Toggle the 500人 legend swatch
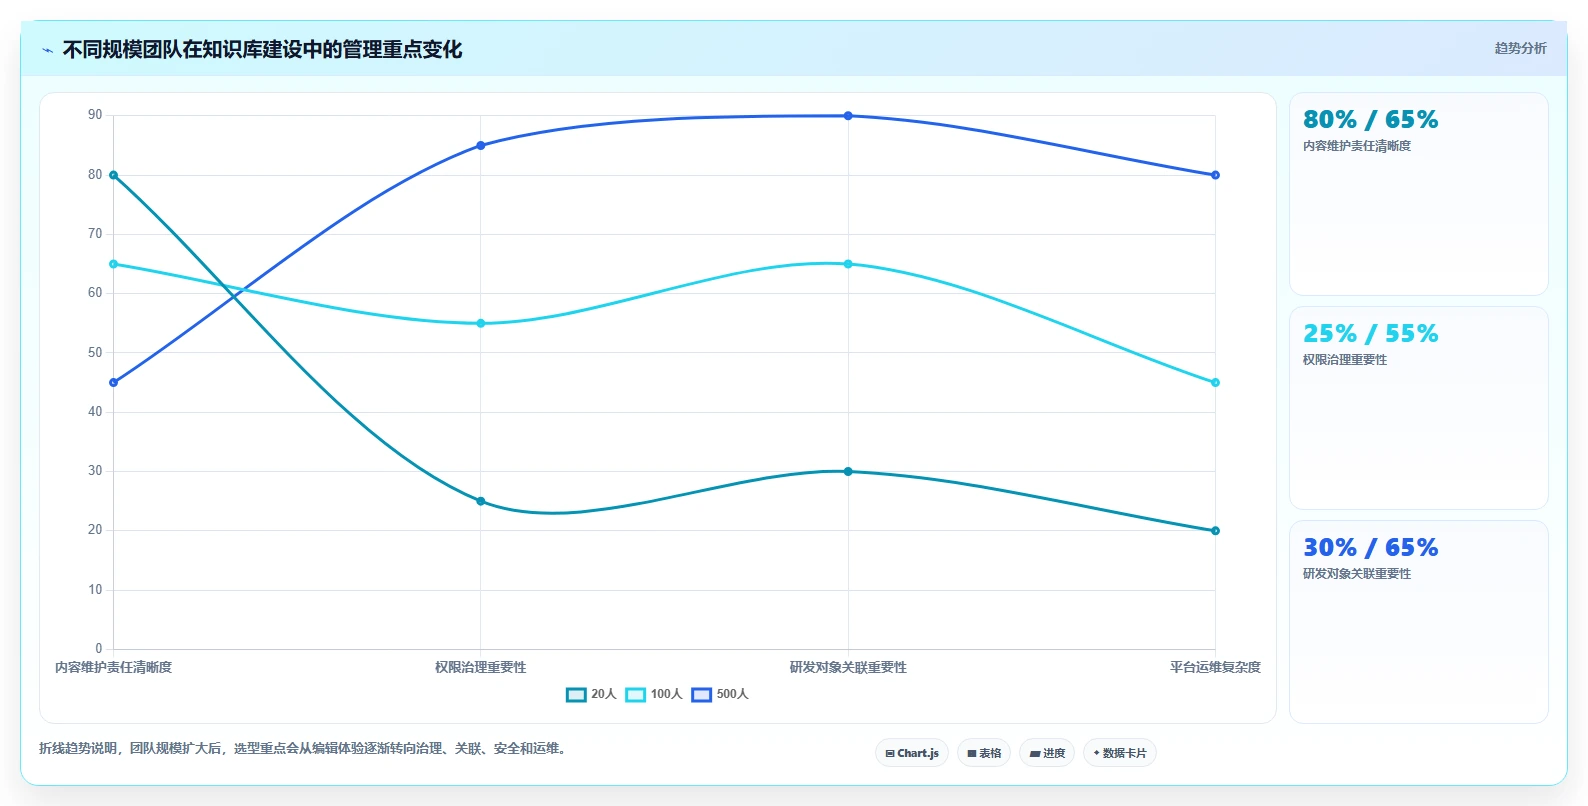Image resolution: width=1588 pixels, height=806 pixels. (702, 695)
